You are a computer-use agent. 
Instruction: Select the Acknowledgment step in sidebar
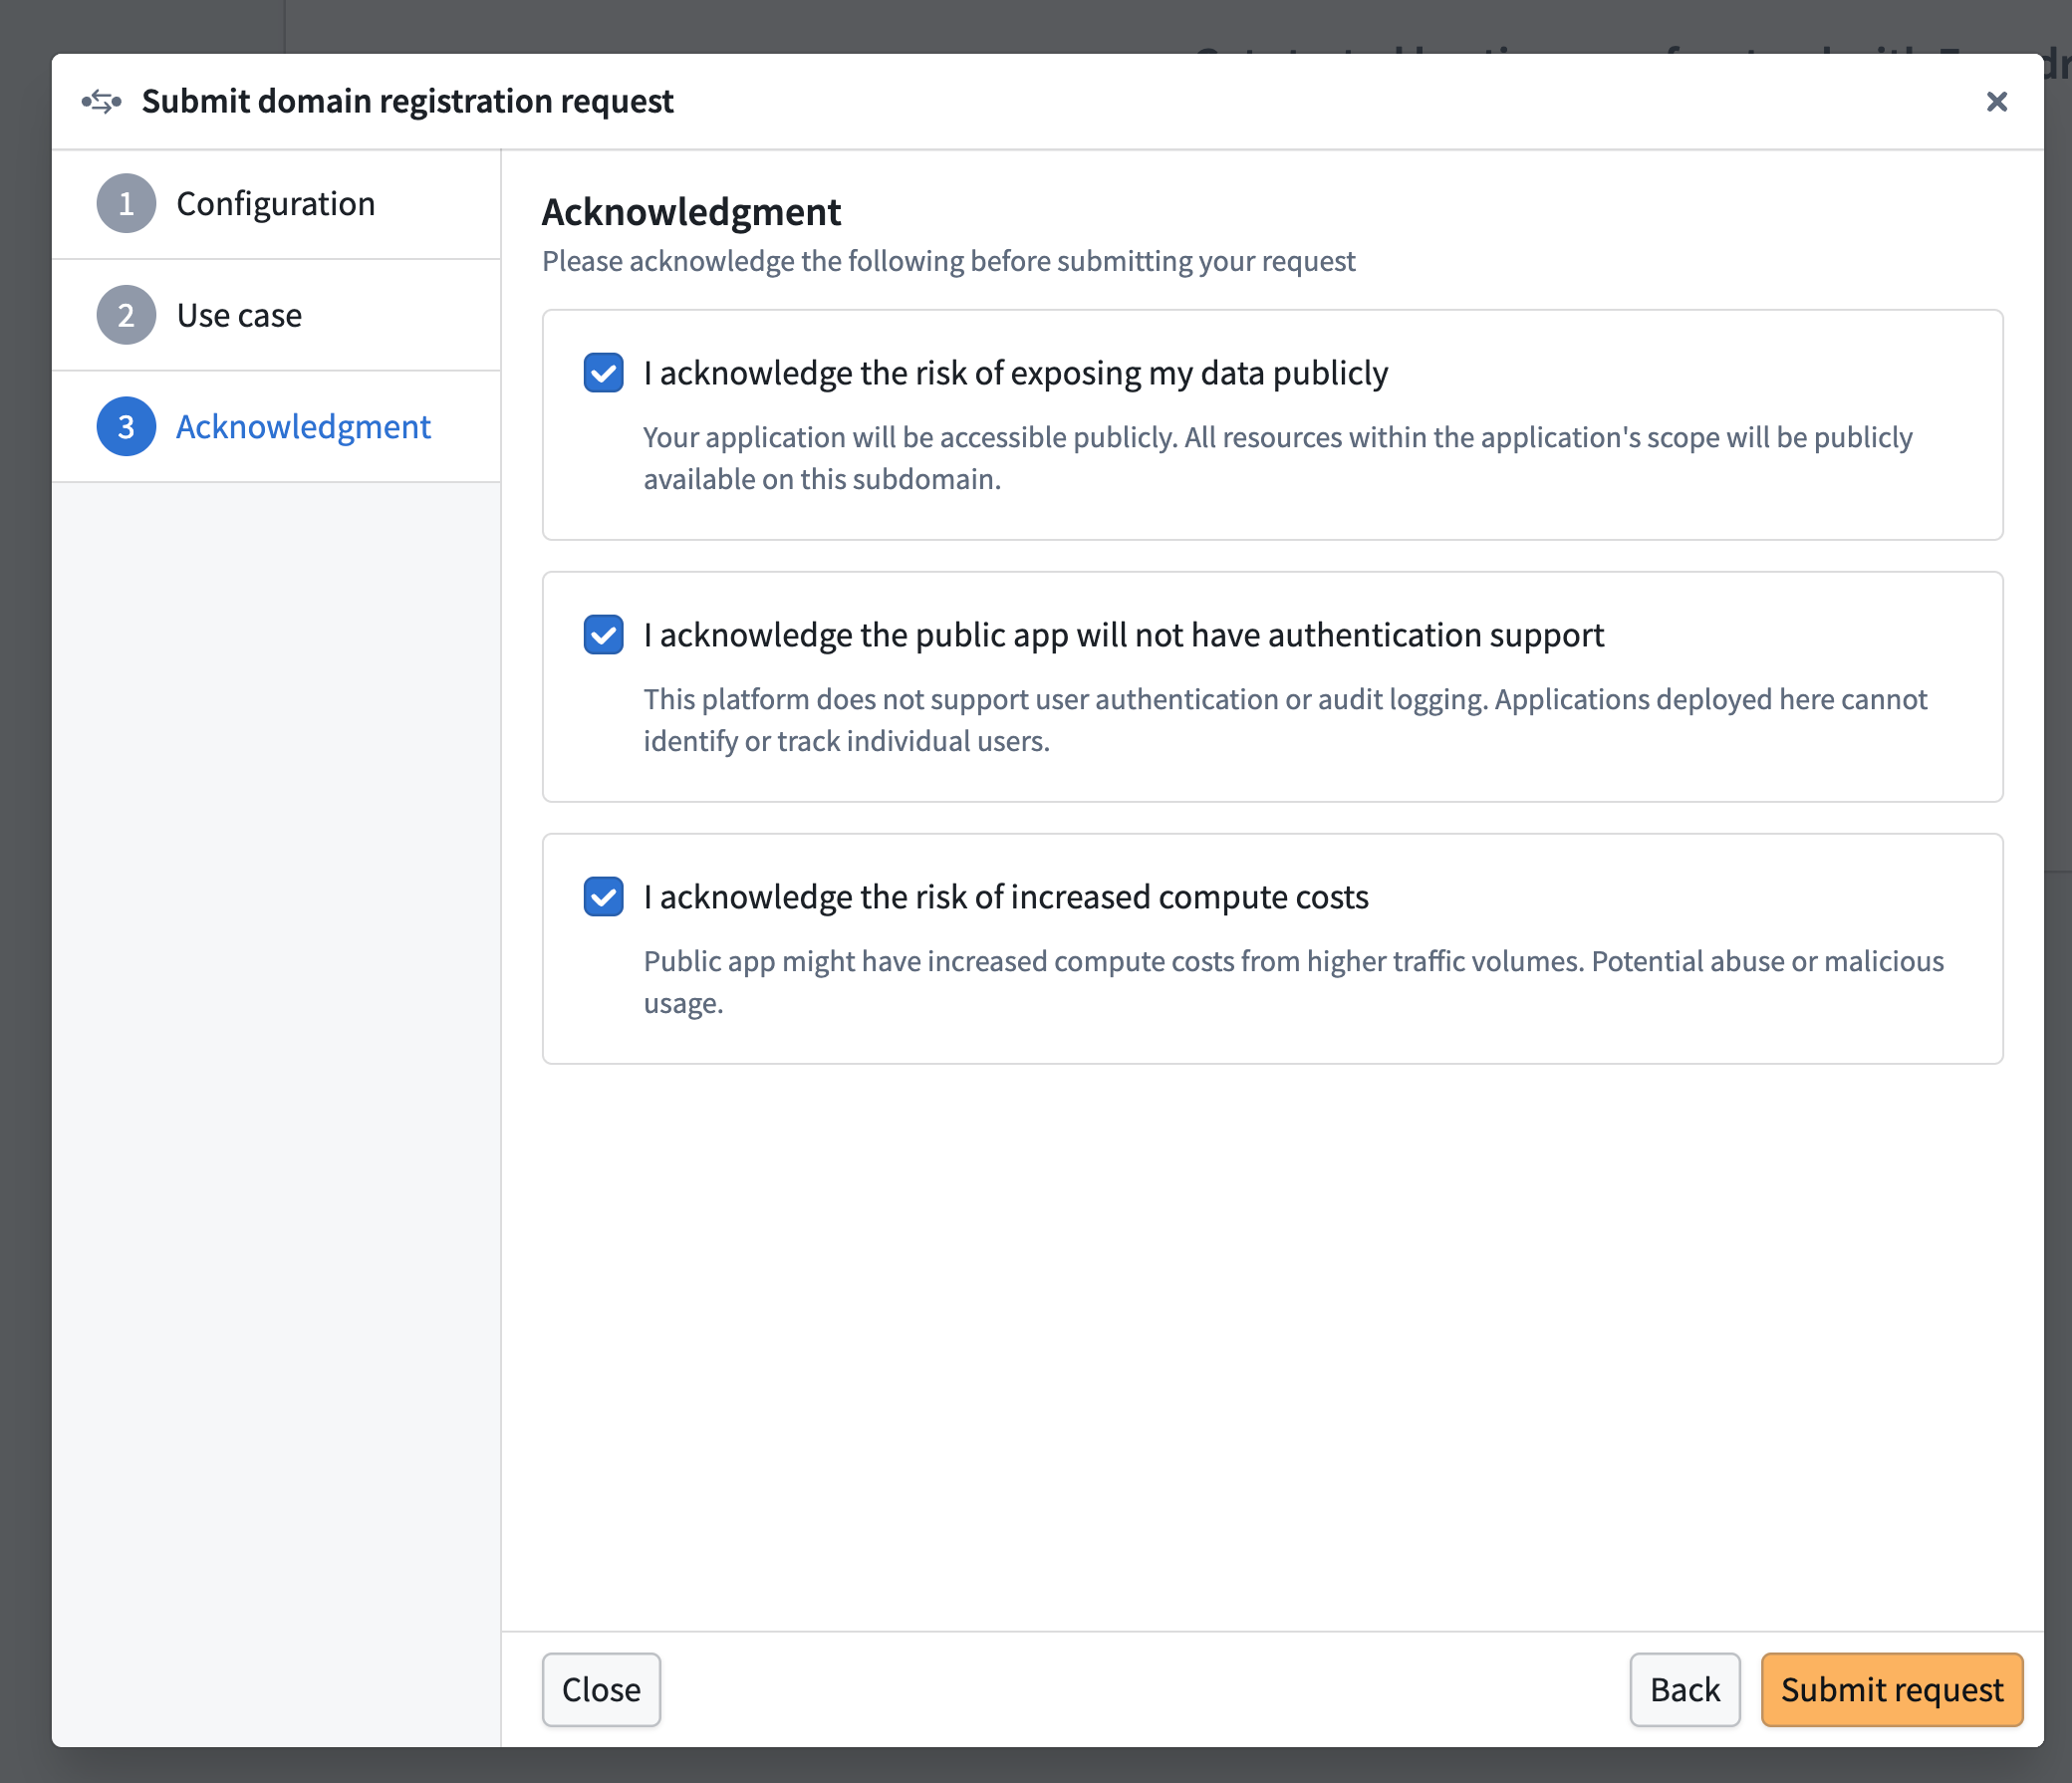[276, 427]
